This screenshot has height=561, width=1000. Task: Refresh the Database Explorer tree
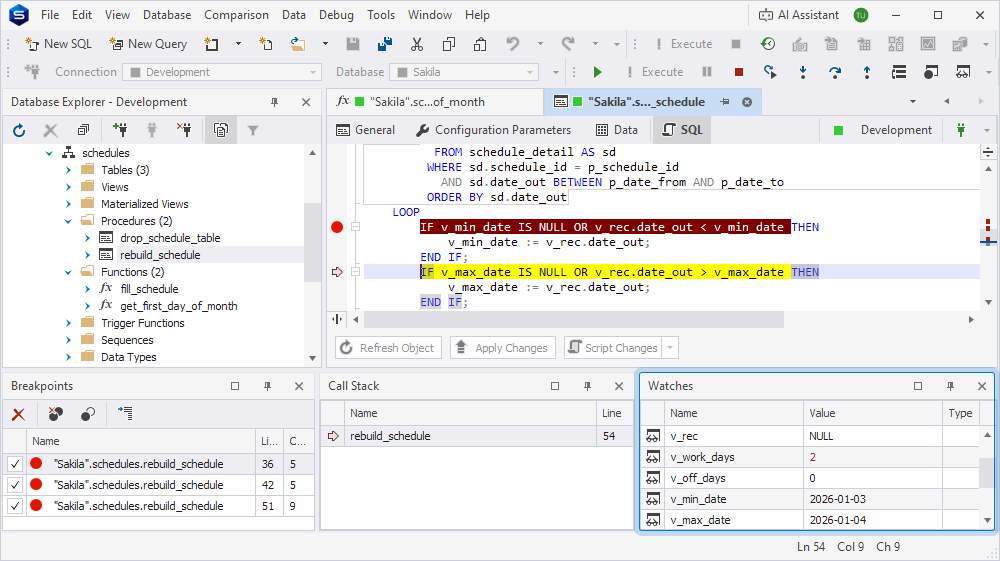[19, 131]
